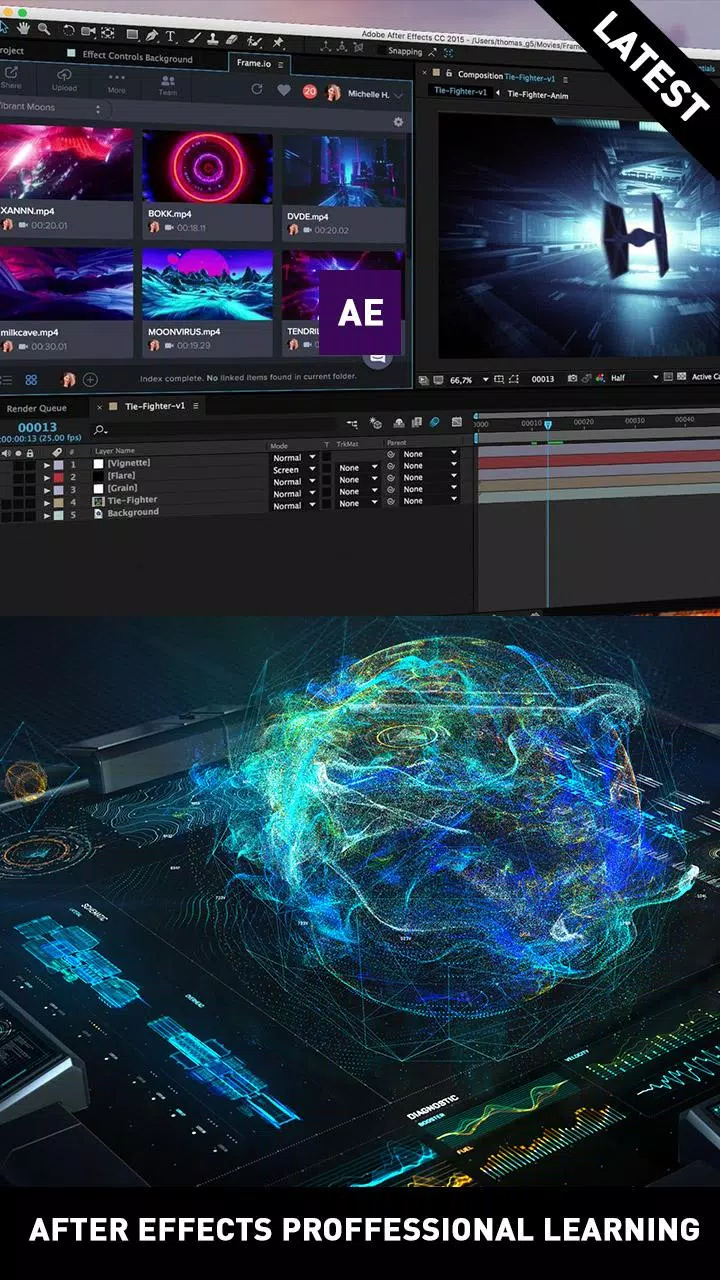Select the Zoom magnifier tool
Image resolution: width=720 pixels, height=1280 pixels.
tap(44, 29)
